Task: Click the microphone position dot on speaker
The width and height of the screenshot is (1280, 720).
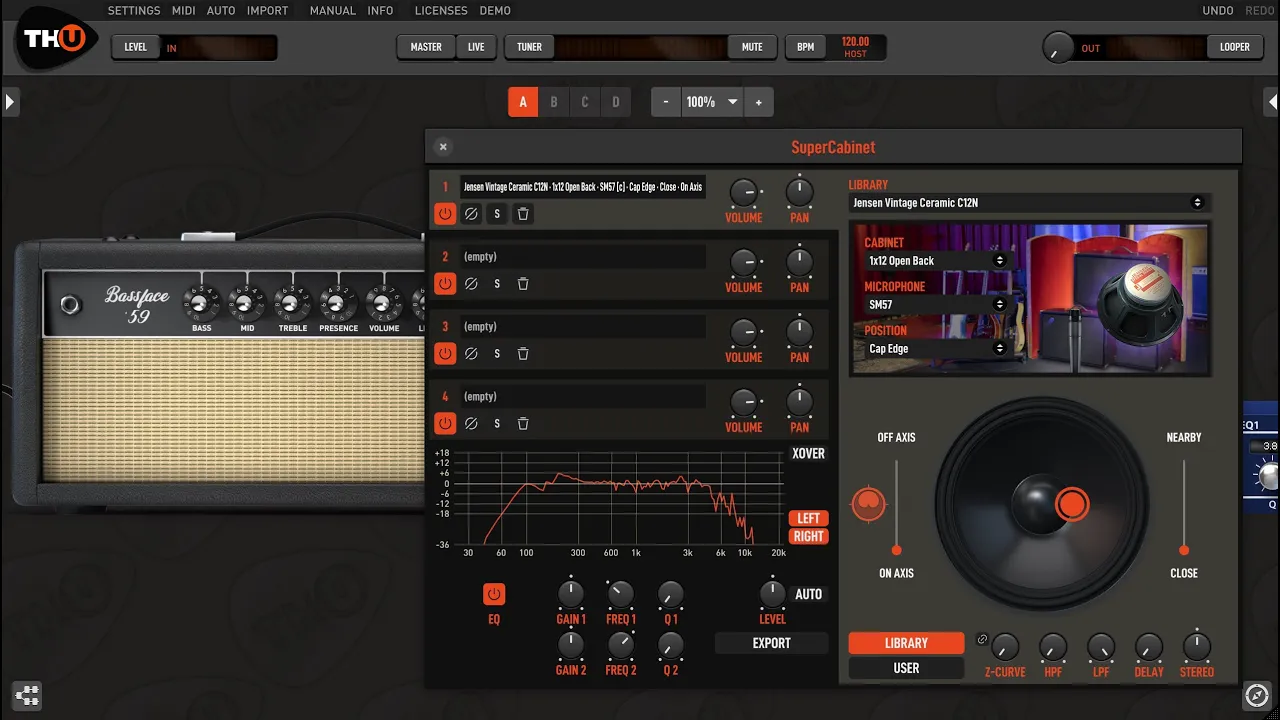Action: (x=1071, y=504)
